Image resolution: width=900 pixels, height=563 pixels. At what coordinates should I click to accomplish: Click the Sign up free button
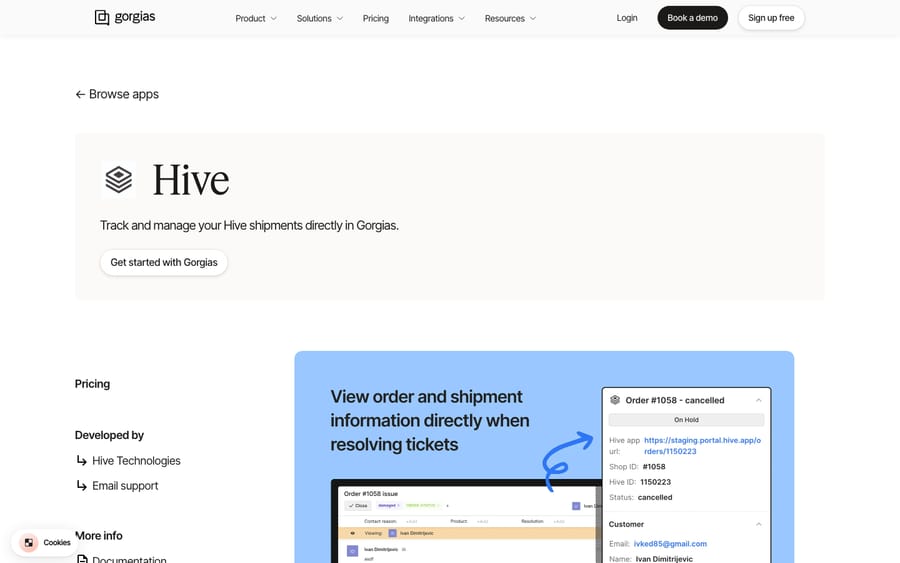[771, 18]
